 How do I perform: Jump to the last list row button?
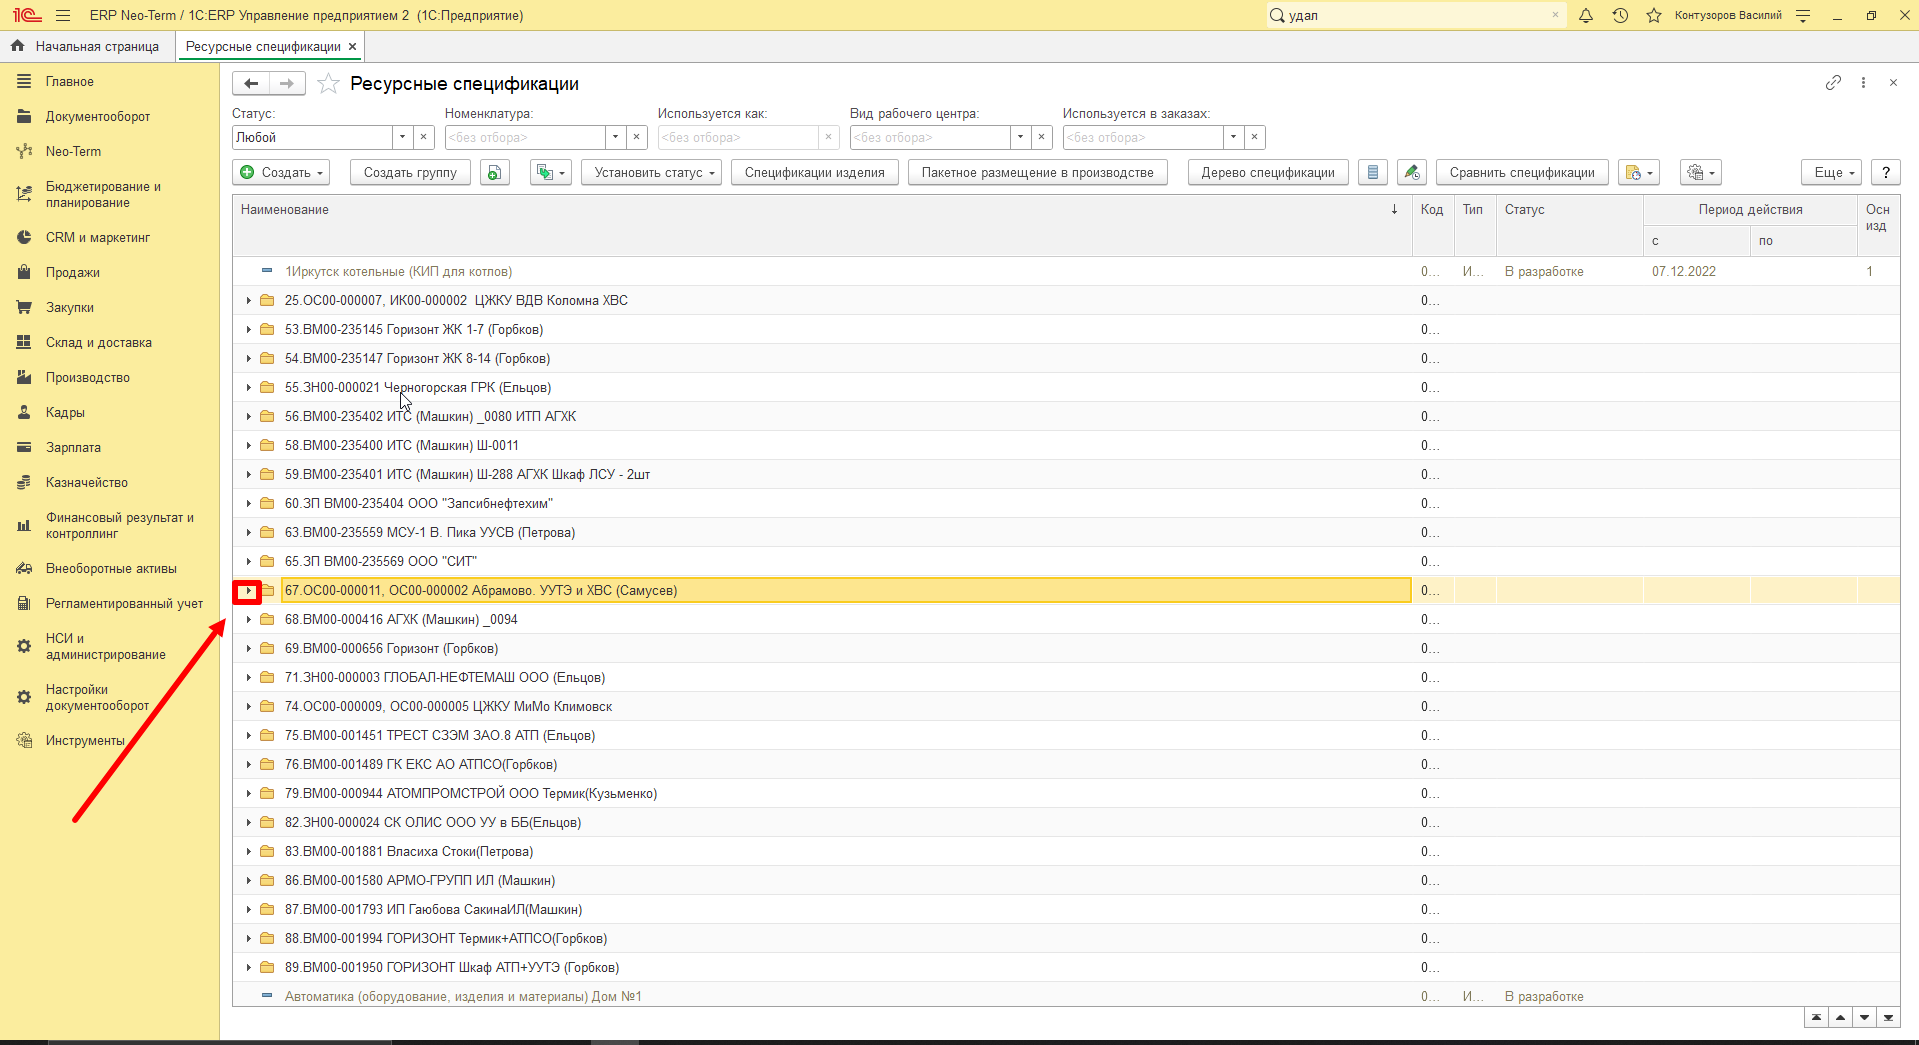1888,1017
